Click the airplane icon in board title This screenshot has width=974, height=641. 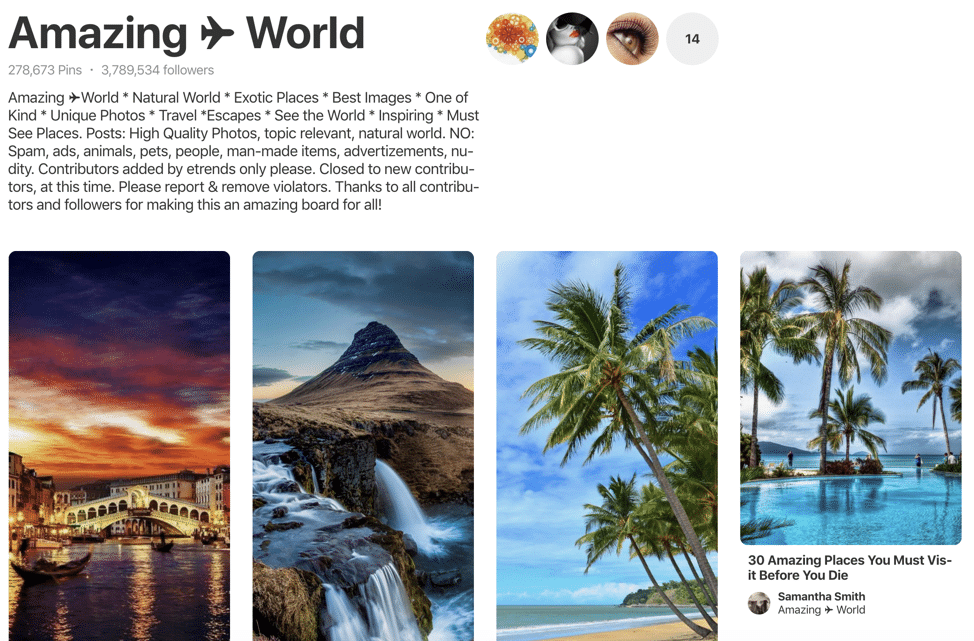(x=217, y=34)
